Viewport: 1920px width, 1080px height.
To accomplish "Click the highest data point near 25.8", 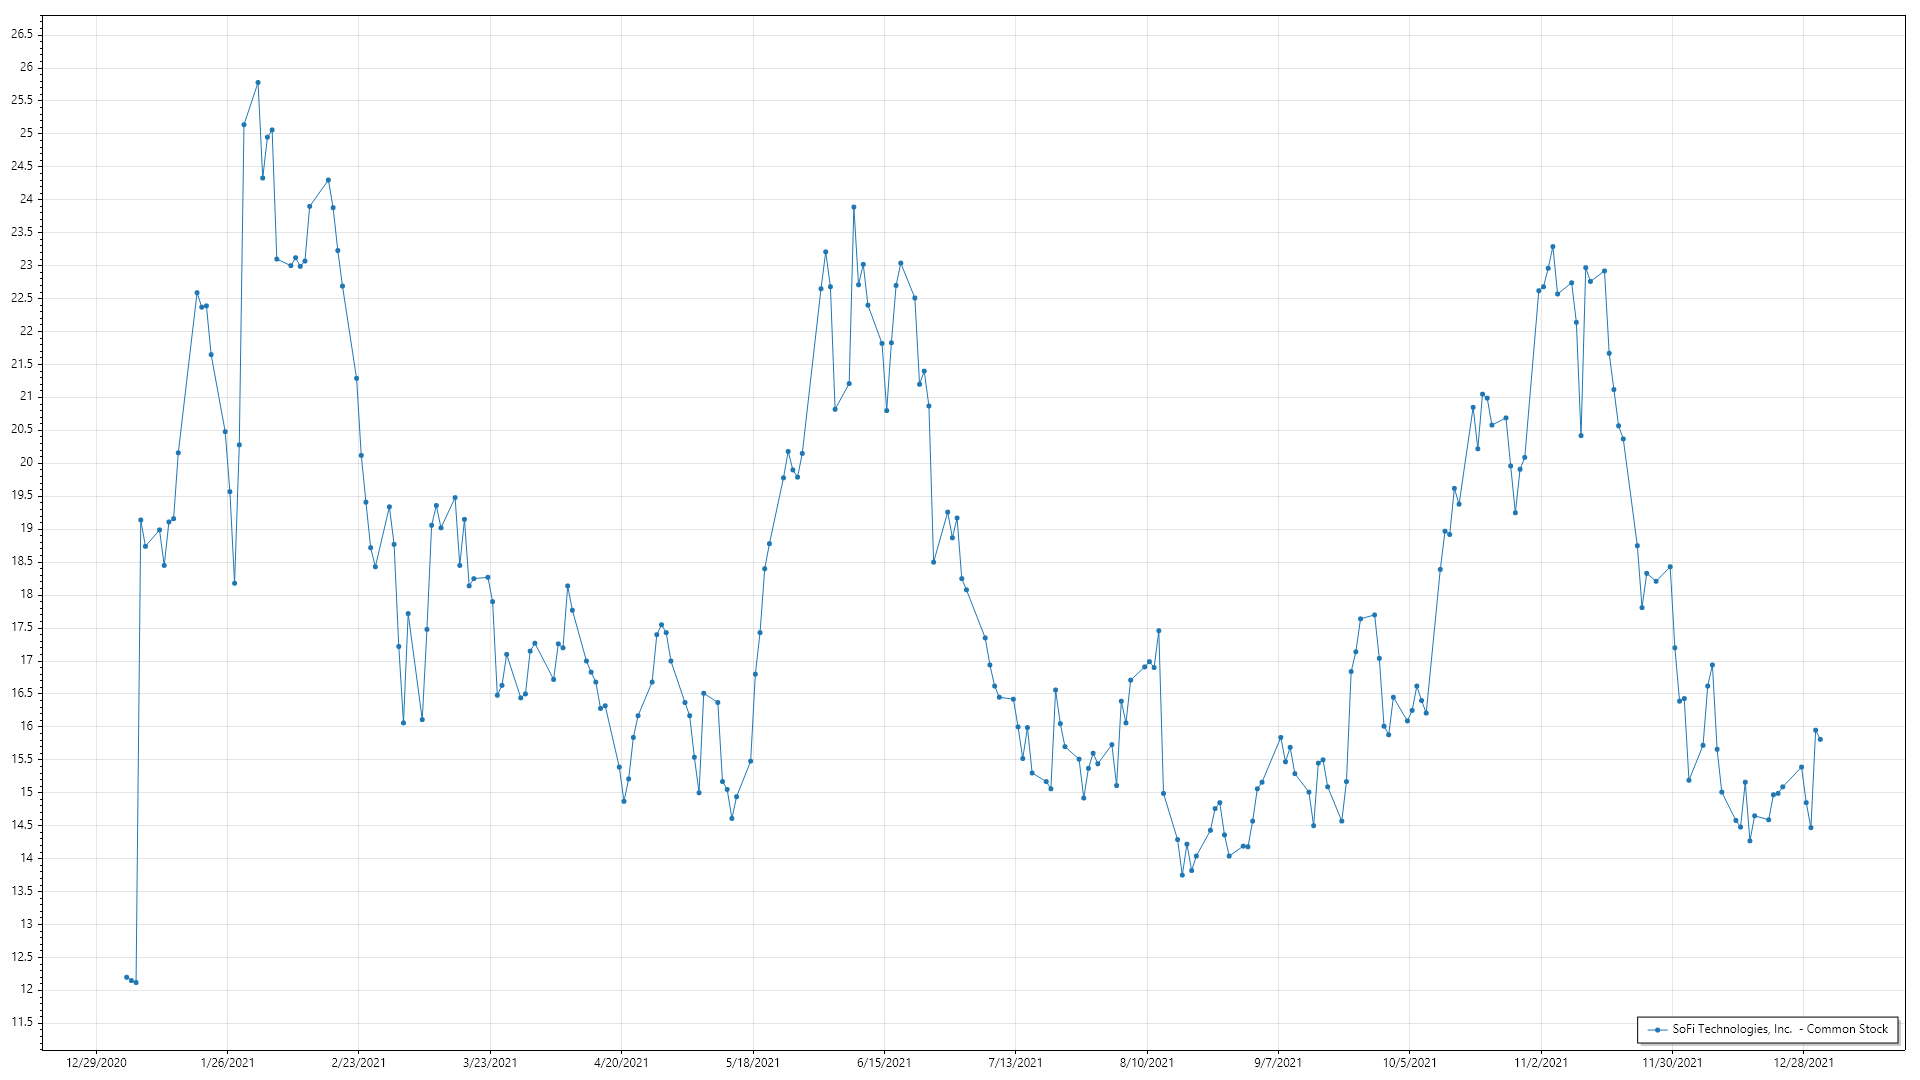I will [258, 83].
